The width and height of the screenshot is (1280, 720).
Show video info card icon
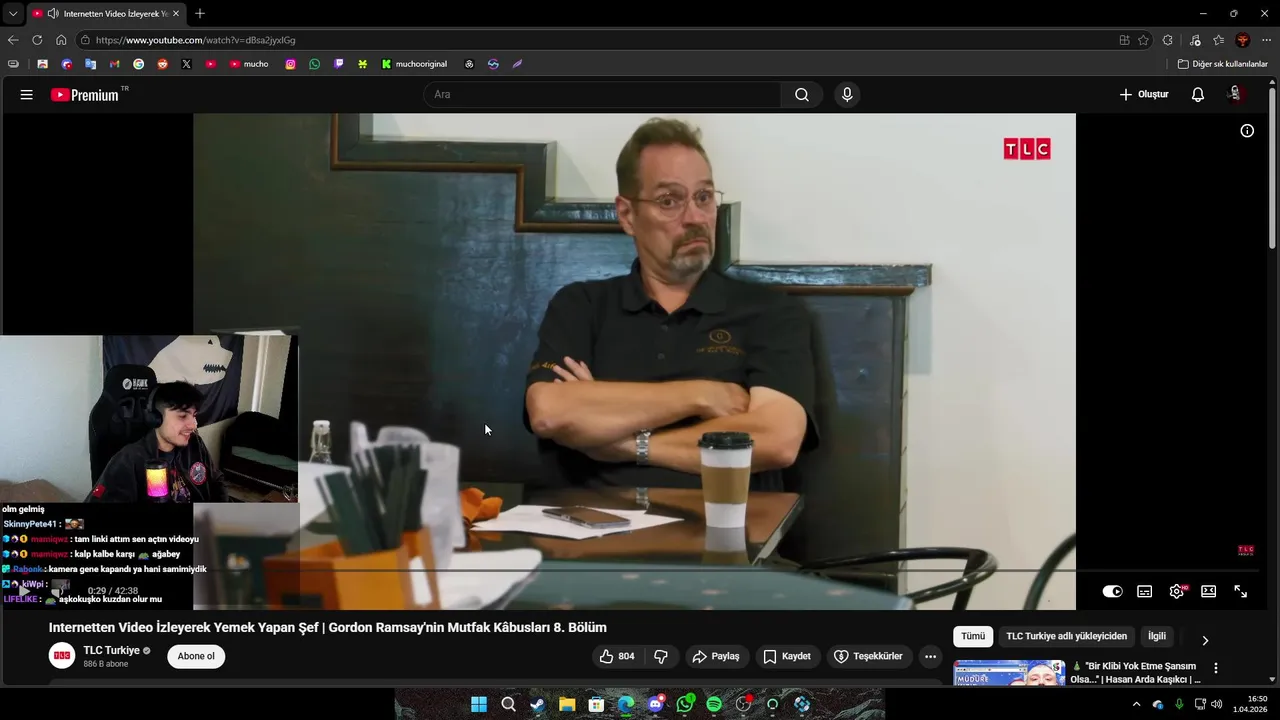coord(1247,131)
